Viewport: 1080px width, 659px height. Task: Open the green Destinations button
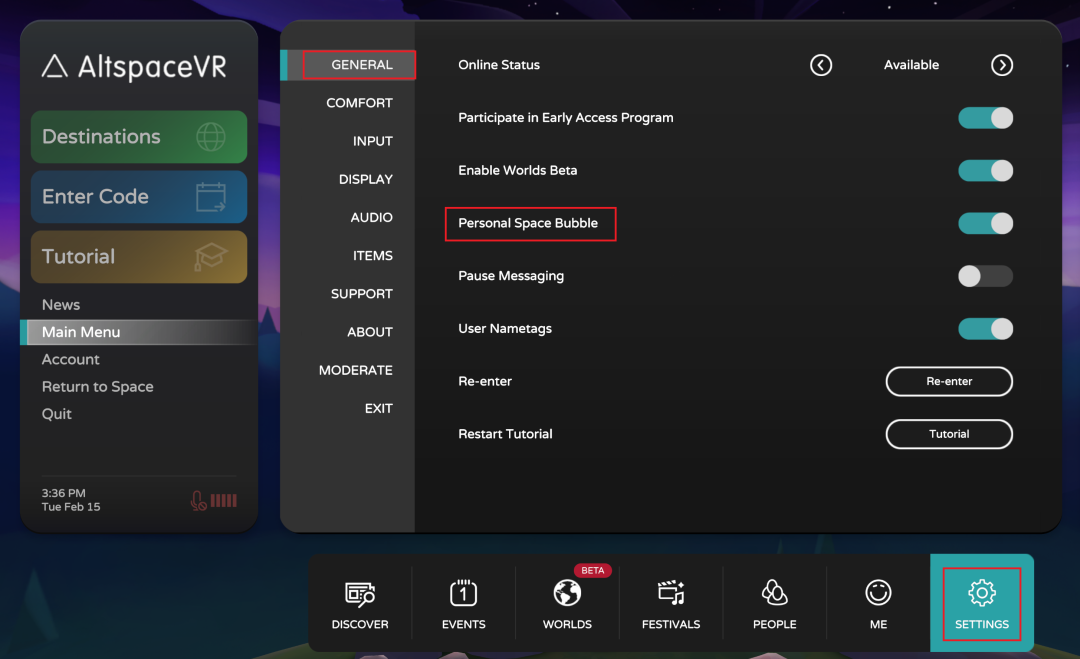pyautogui.click(x=138, y=136)
